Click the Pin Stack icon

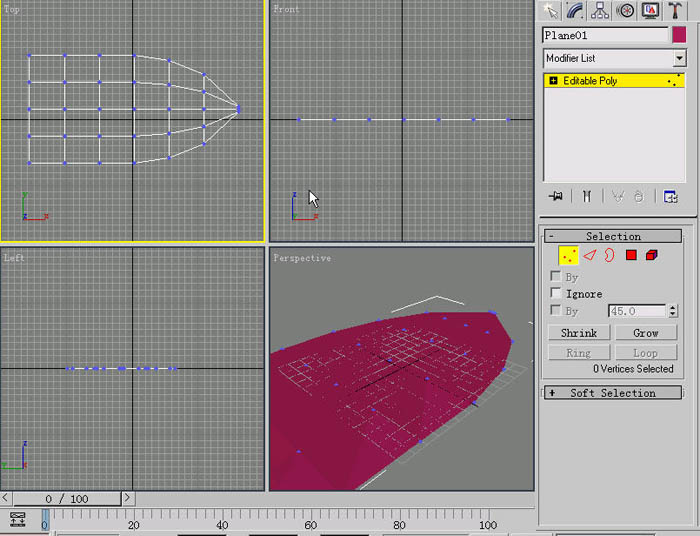click(x=556, y=196)
